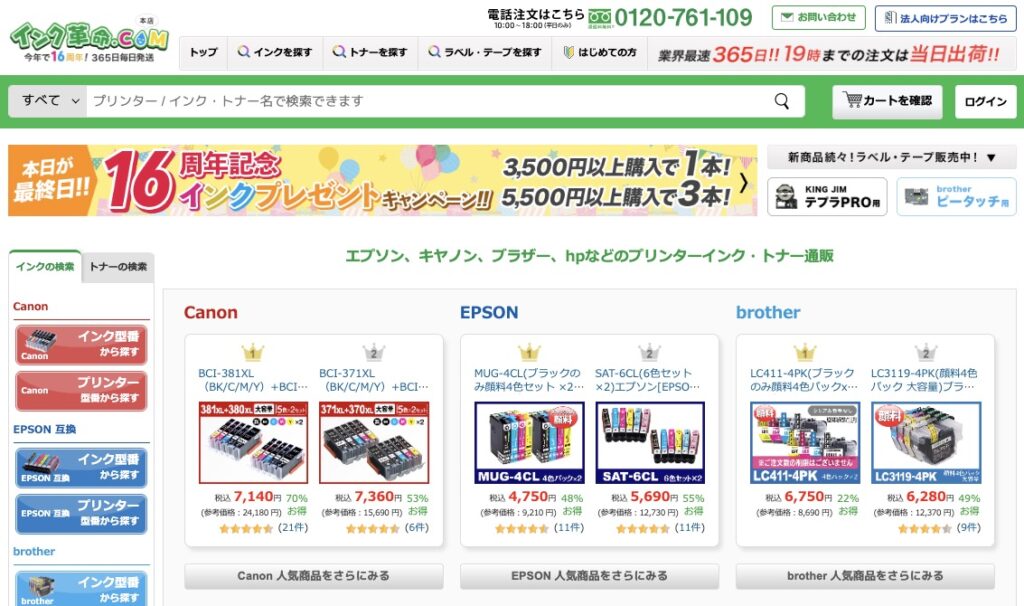
Task: Click Canon インク型番から探す sidebar button
Action: pos(81,345)
